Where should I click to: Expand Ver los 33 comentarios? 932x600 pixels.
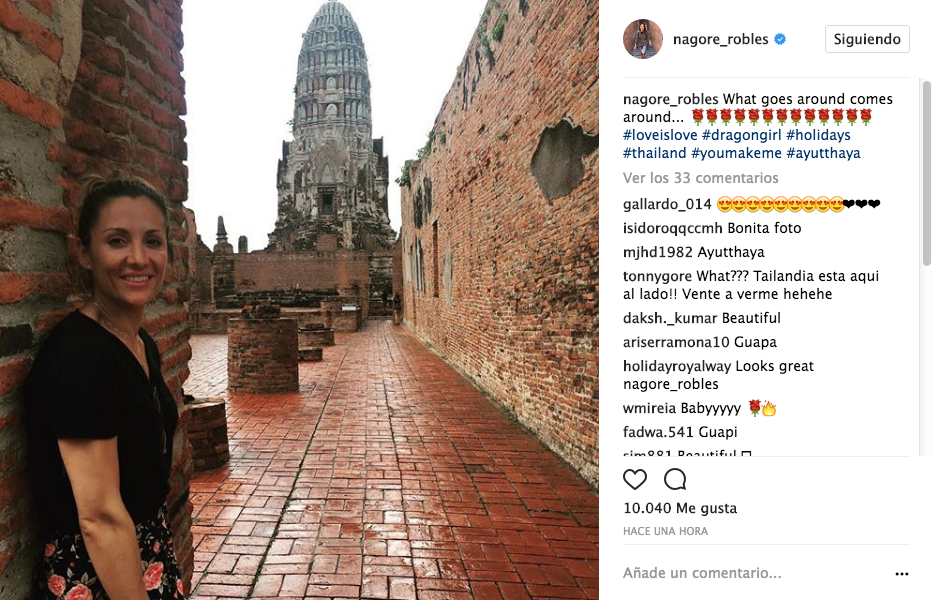700,178
